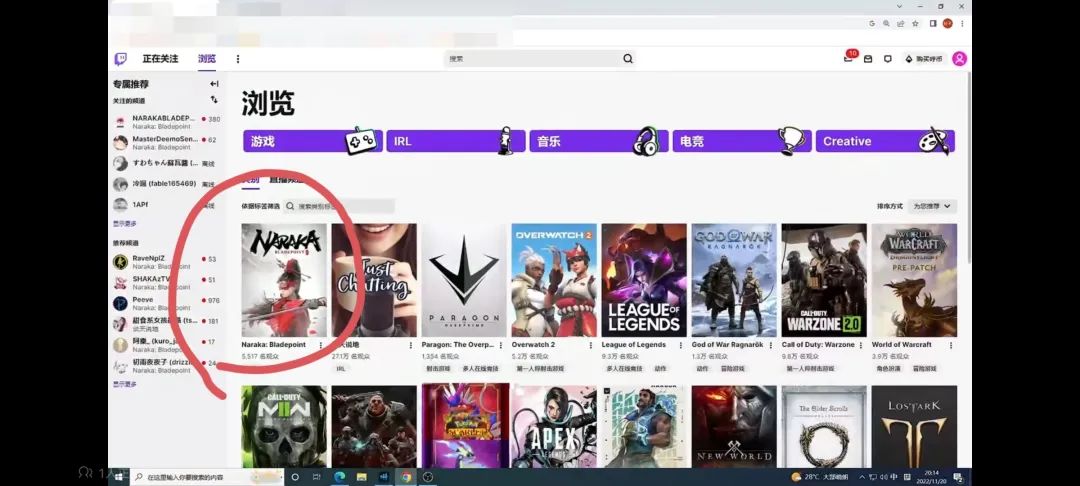Viewport: 1080px width, 486px height.
Task: Open the 电竞 category banner
Action: click(742, 141)
